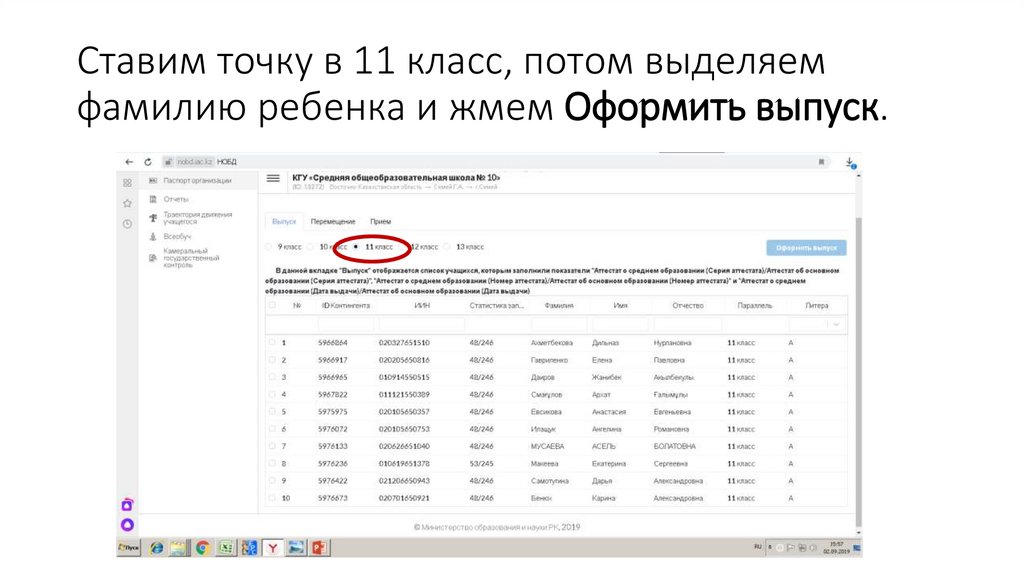
Task: Tick checkbox for row 4 Смагулов
Action: [272, 394]
